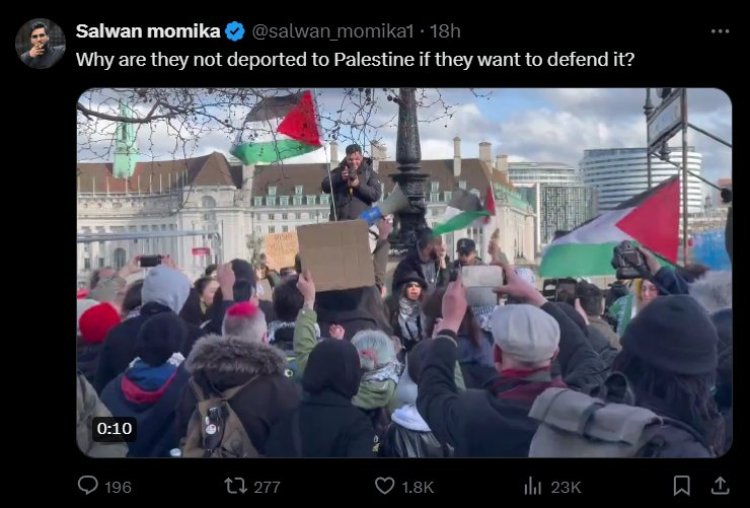Click the blue verified badge
The height and width of the screenshot is (508, 750).
click(235, 32)
